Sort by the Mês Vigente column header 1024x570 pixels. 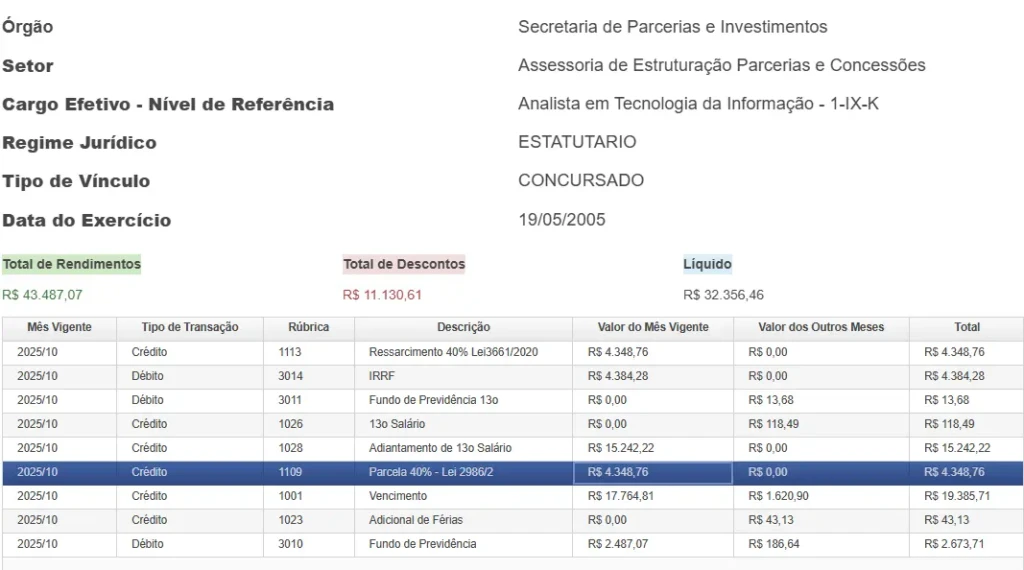click(x=59, y=327)
